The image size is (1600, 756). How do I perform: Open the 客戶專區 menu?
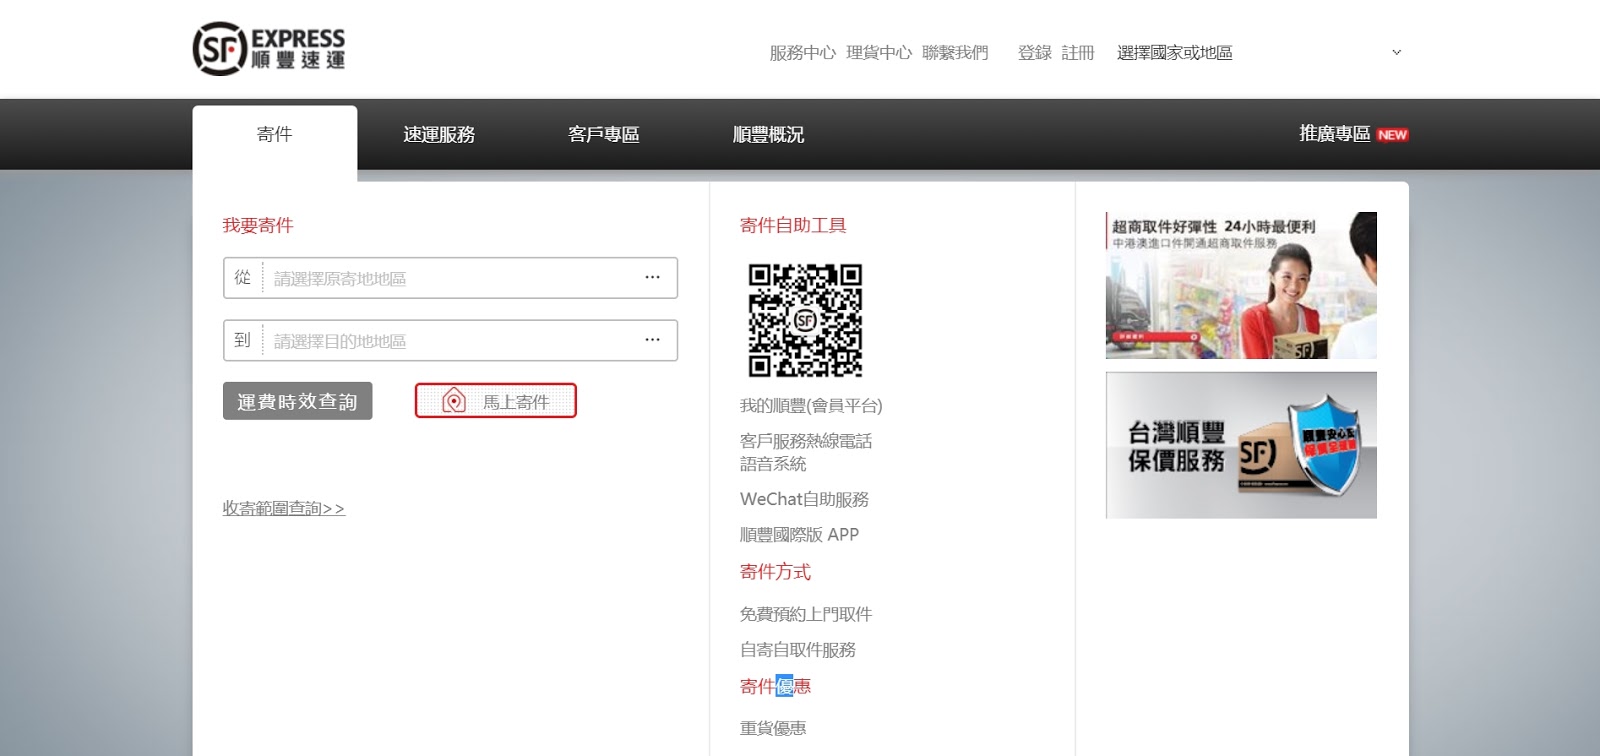point(603,135)
